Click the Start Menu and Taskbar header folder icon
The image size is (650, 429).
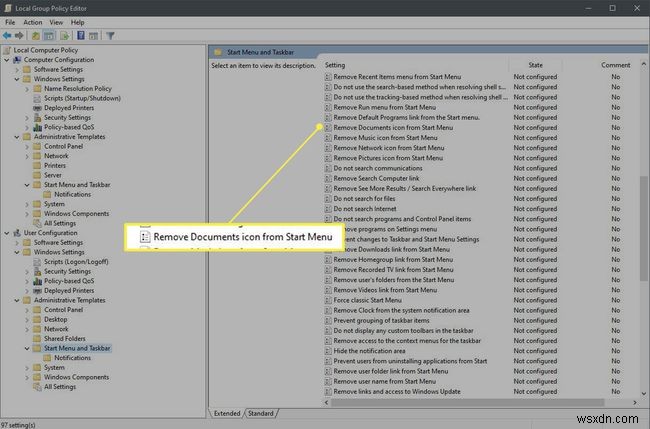(x=218, y=52)
